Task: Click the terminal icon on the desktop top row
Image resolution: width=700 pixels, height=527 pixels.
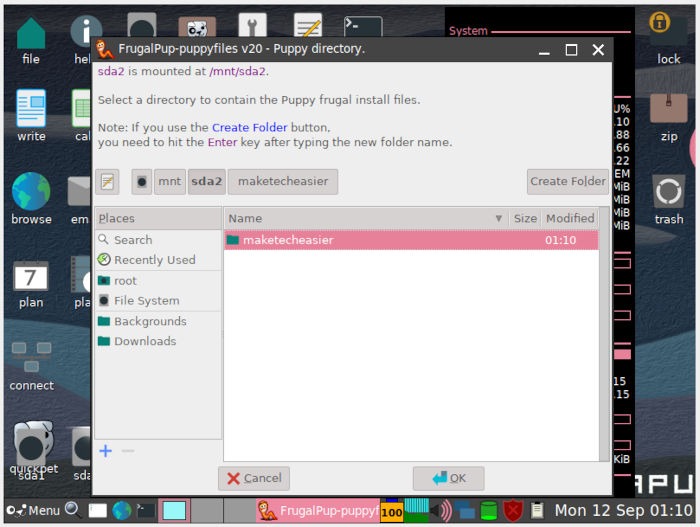Action: point(363,26)
